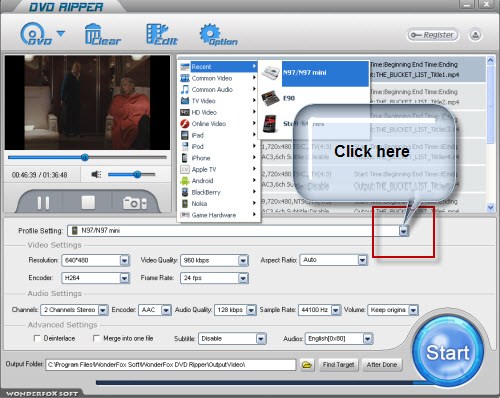Click the After Done button
The width and height of the screenshot is (500, 398).
pyautogui.click(x=382, y=365)
